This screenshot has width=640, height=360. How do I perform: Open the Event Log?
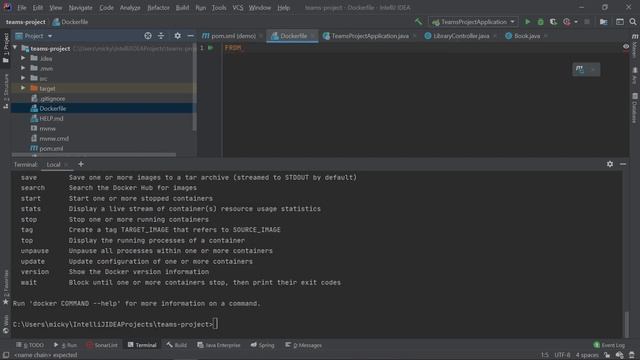[x=609, y=345]
